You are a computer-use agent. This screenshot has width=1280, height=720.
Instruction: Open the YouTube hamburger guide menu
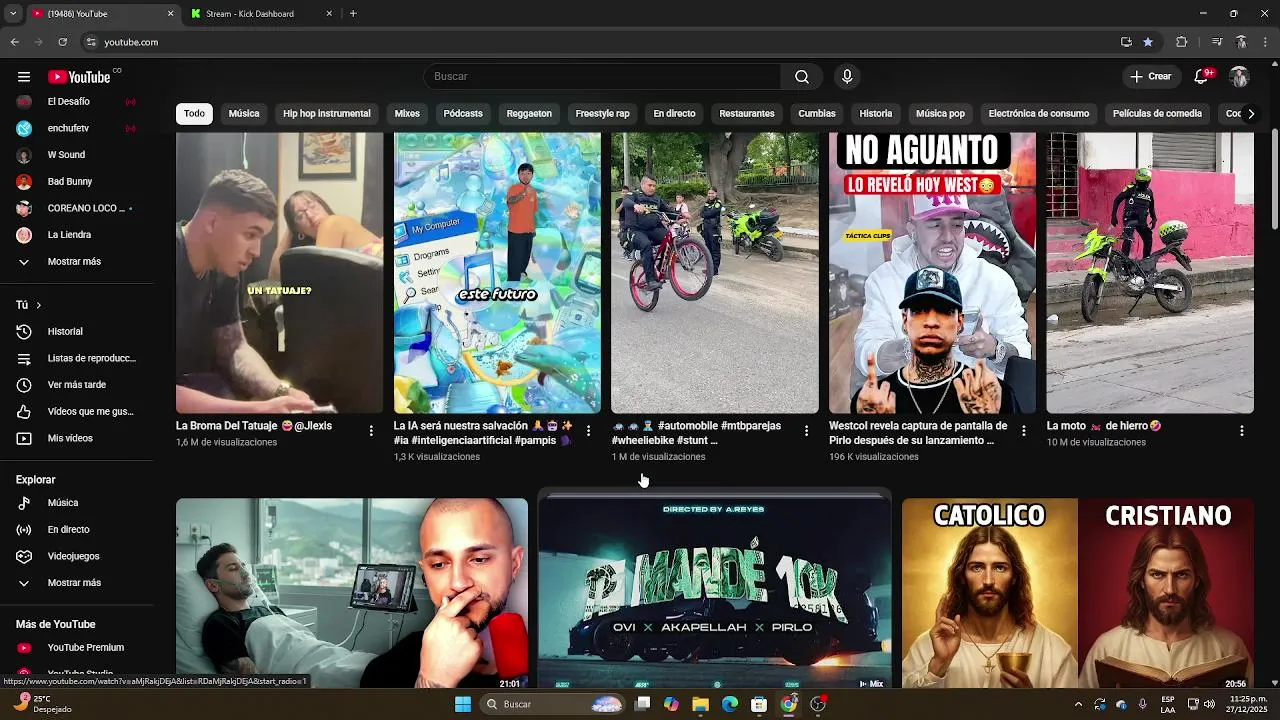pos(24,77)
